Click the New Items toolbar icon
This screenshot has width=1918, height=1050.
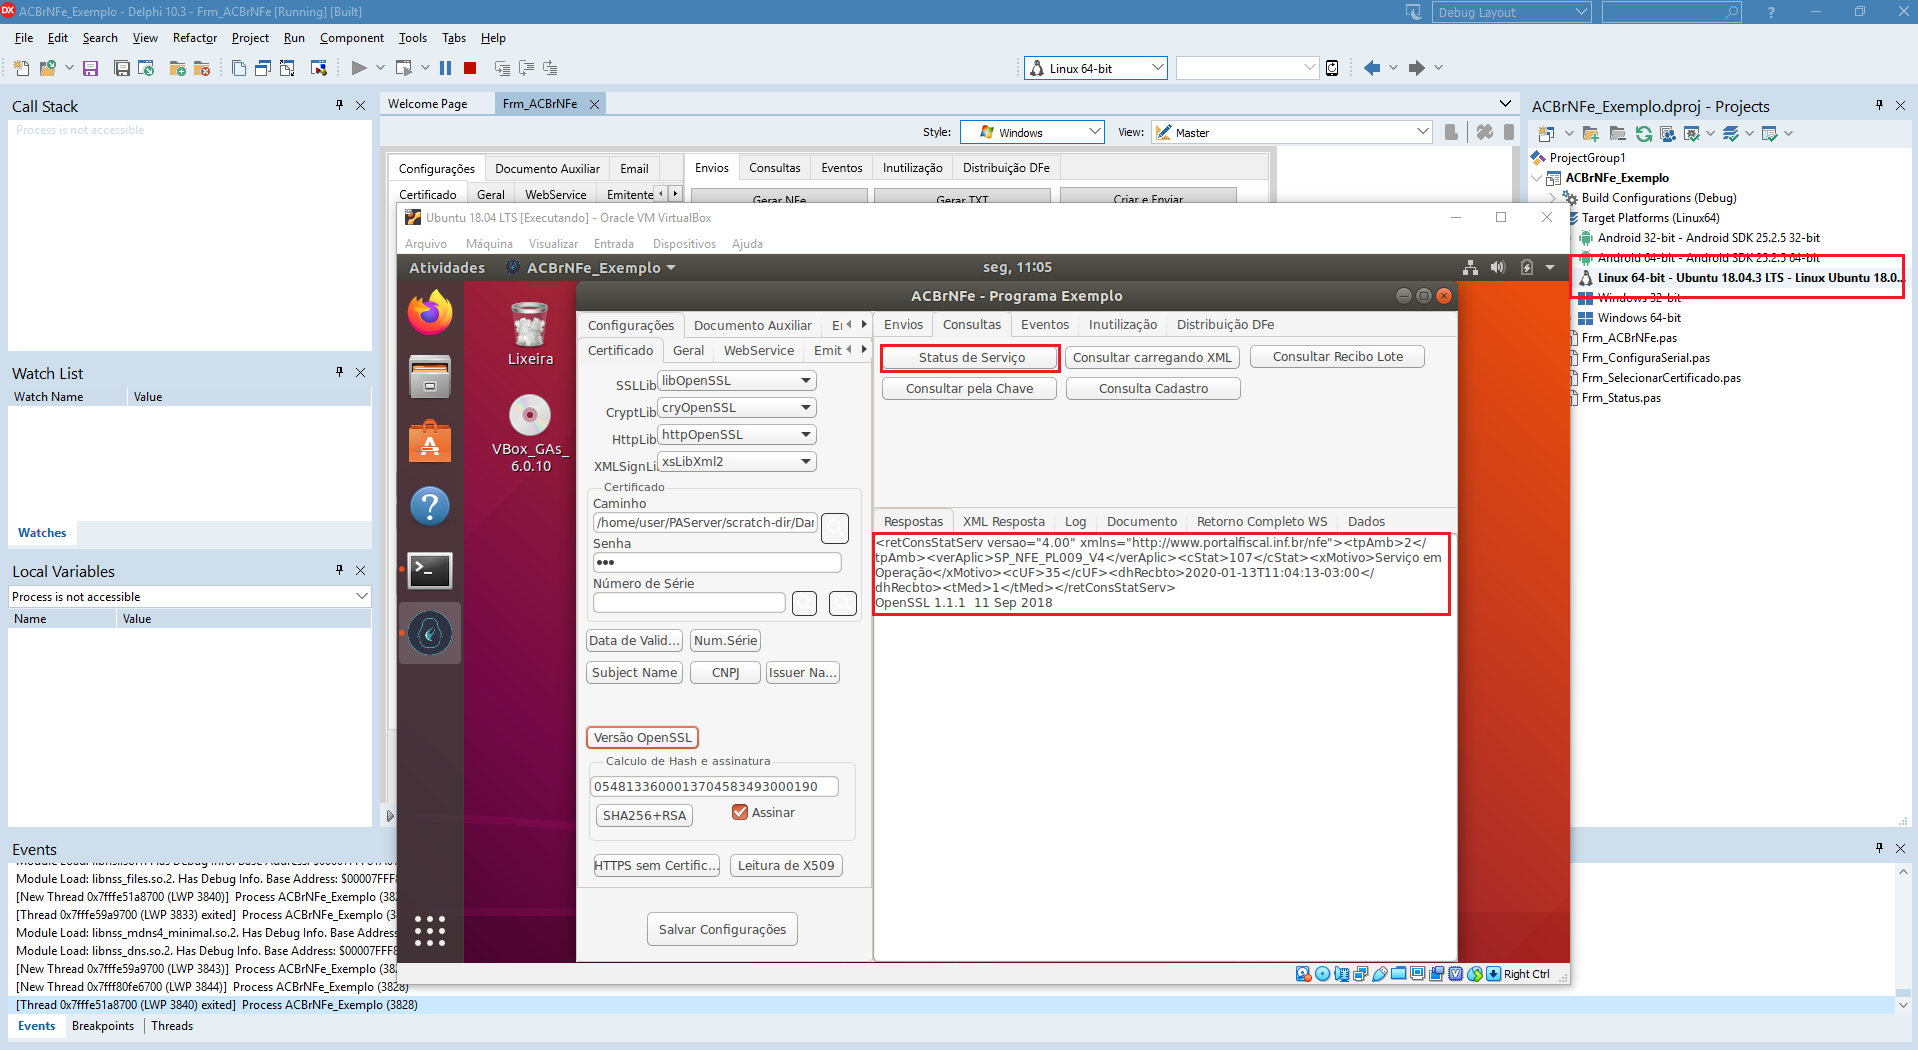coord(22,68)
